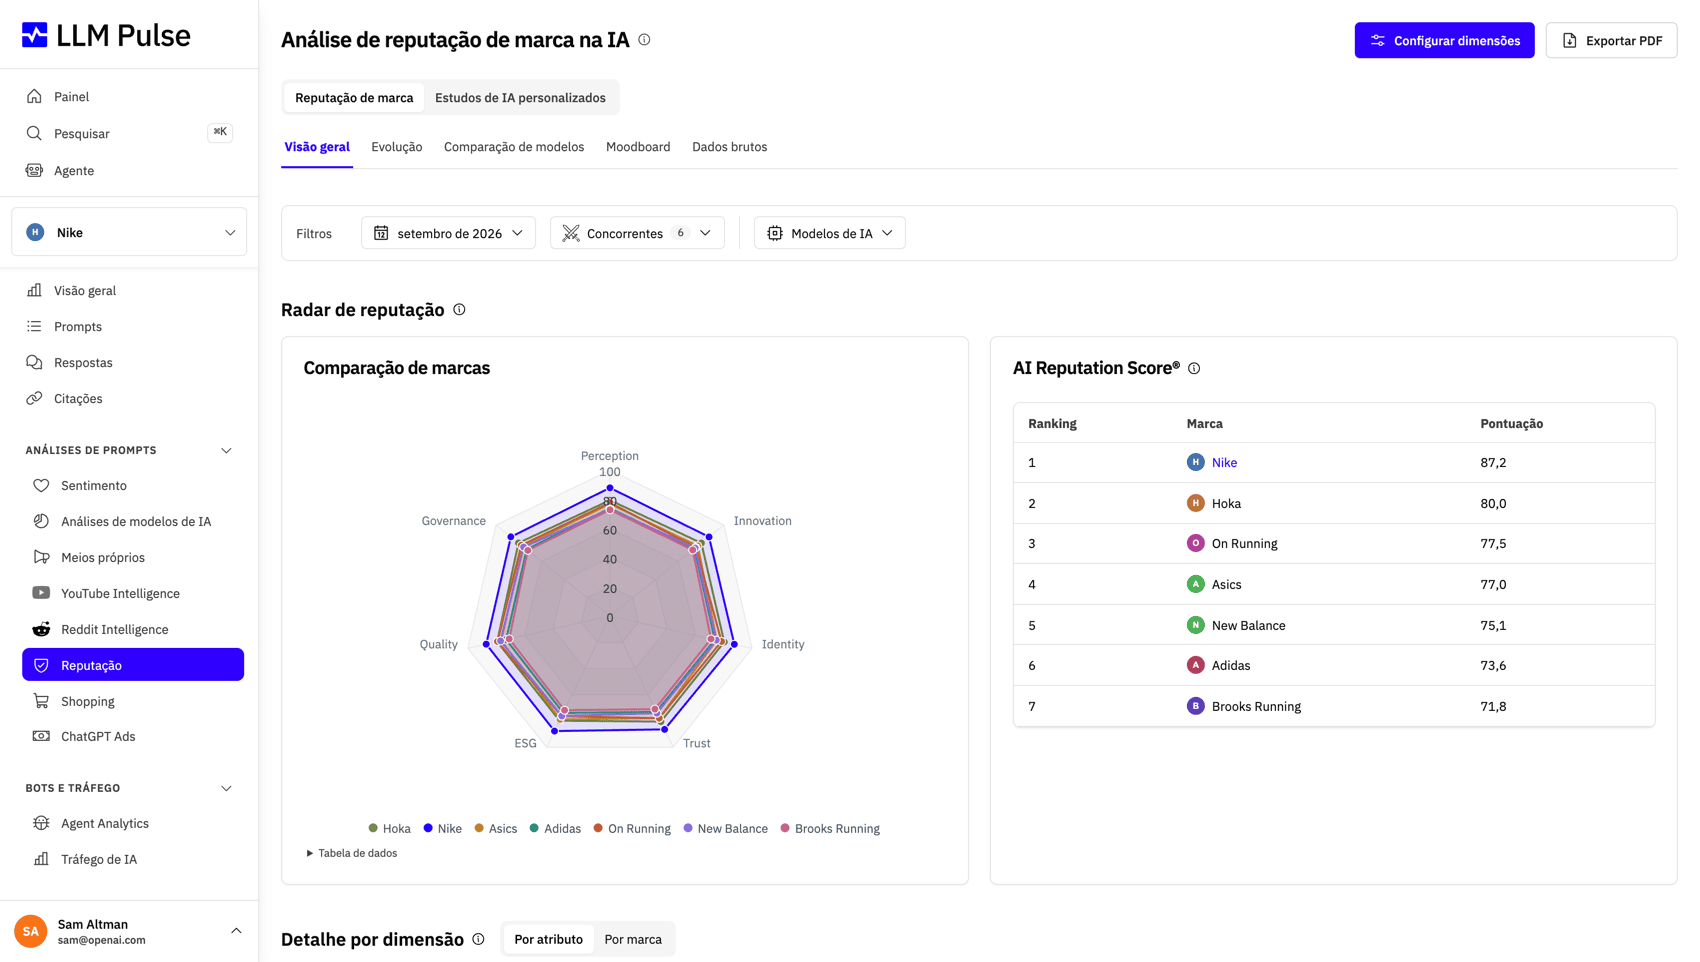1700x962 pixels.
Task: Open the Sam Altman account menu
Action: click(129, 931)
